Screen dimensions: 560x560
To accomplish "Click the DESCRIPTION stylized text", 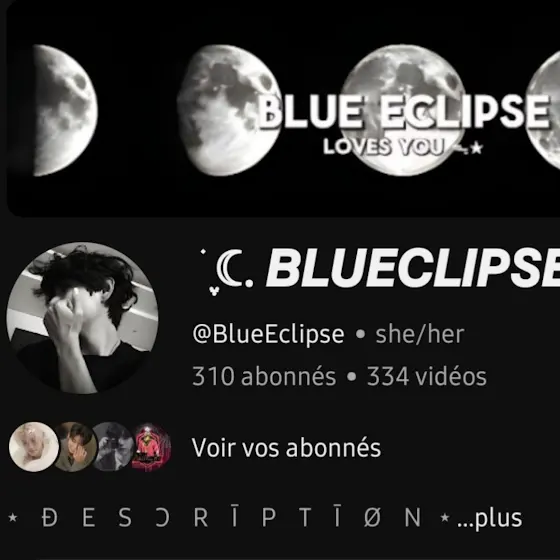I will pos(231,517).
